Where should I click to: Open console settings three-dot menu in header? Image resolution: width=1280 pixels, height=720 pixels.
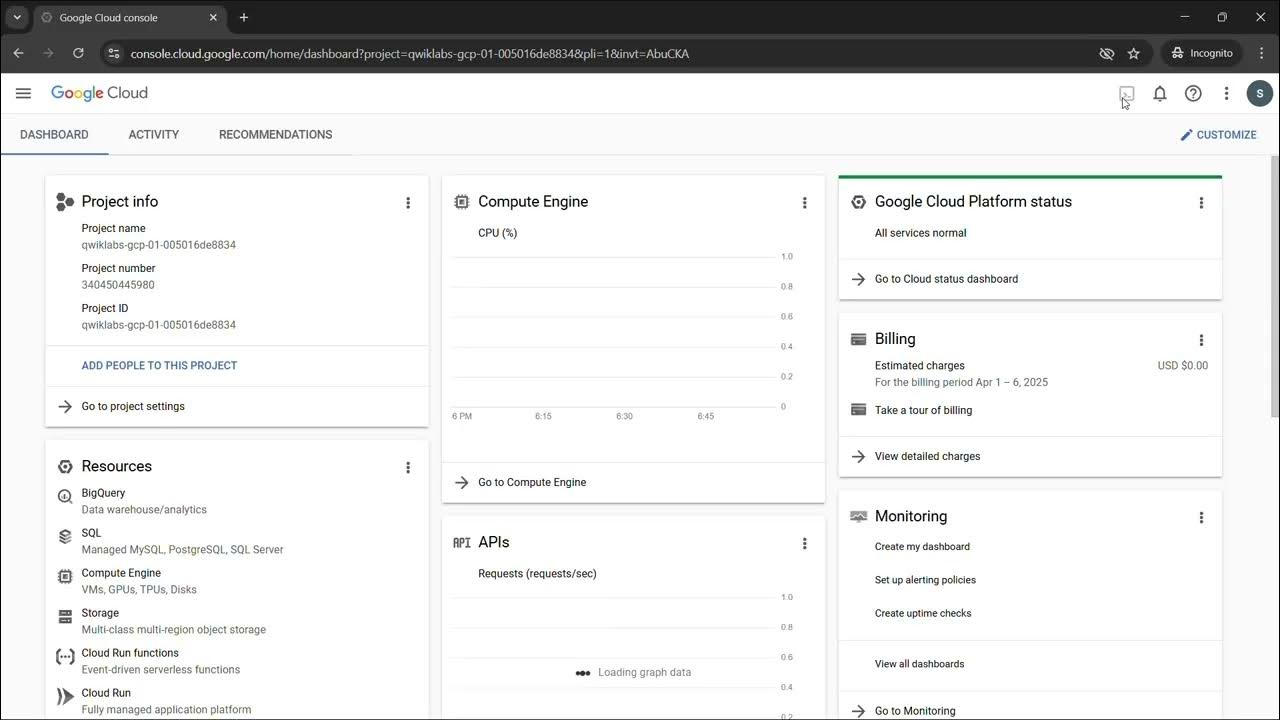click(1226, 93)
